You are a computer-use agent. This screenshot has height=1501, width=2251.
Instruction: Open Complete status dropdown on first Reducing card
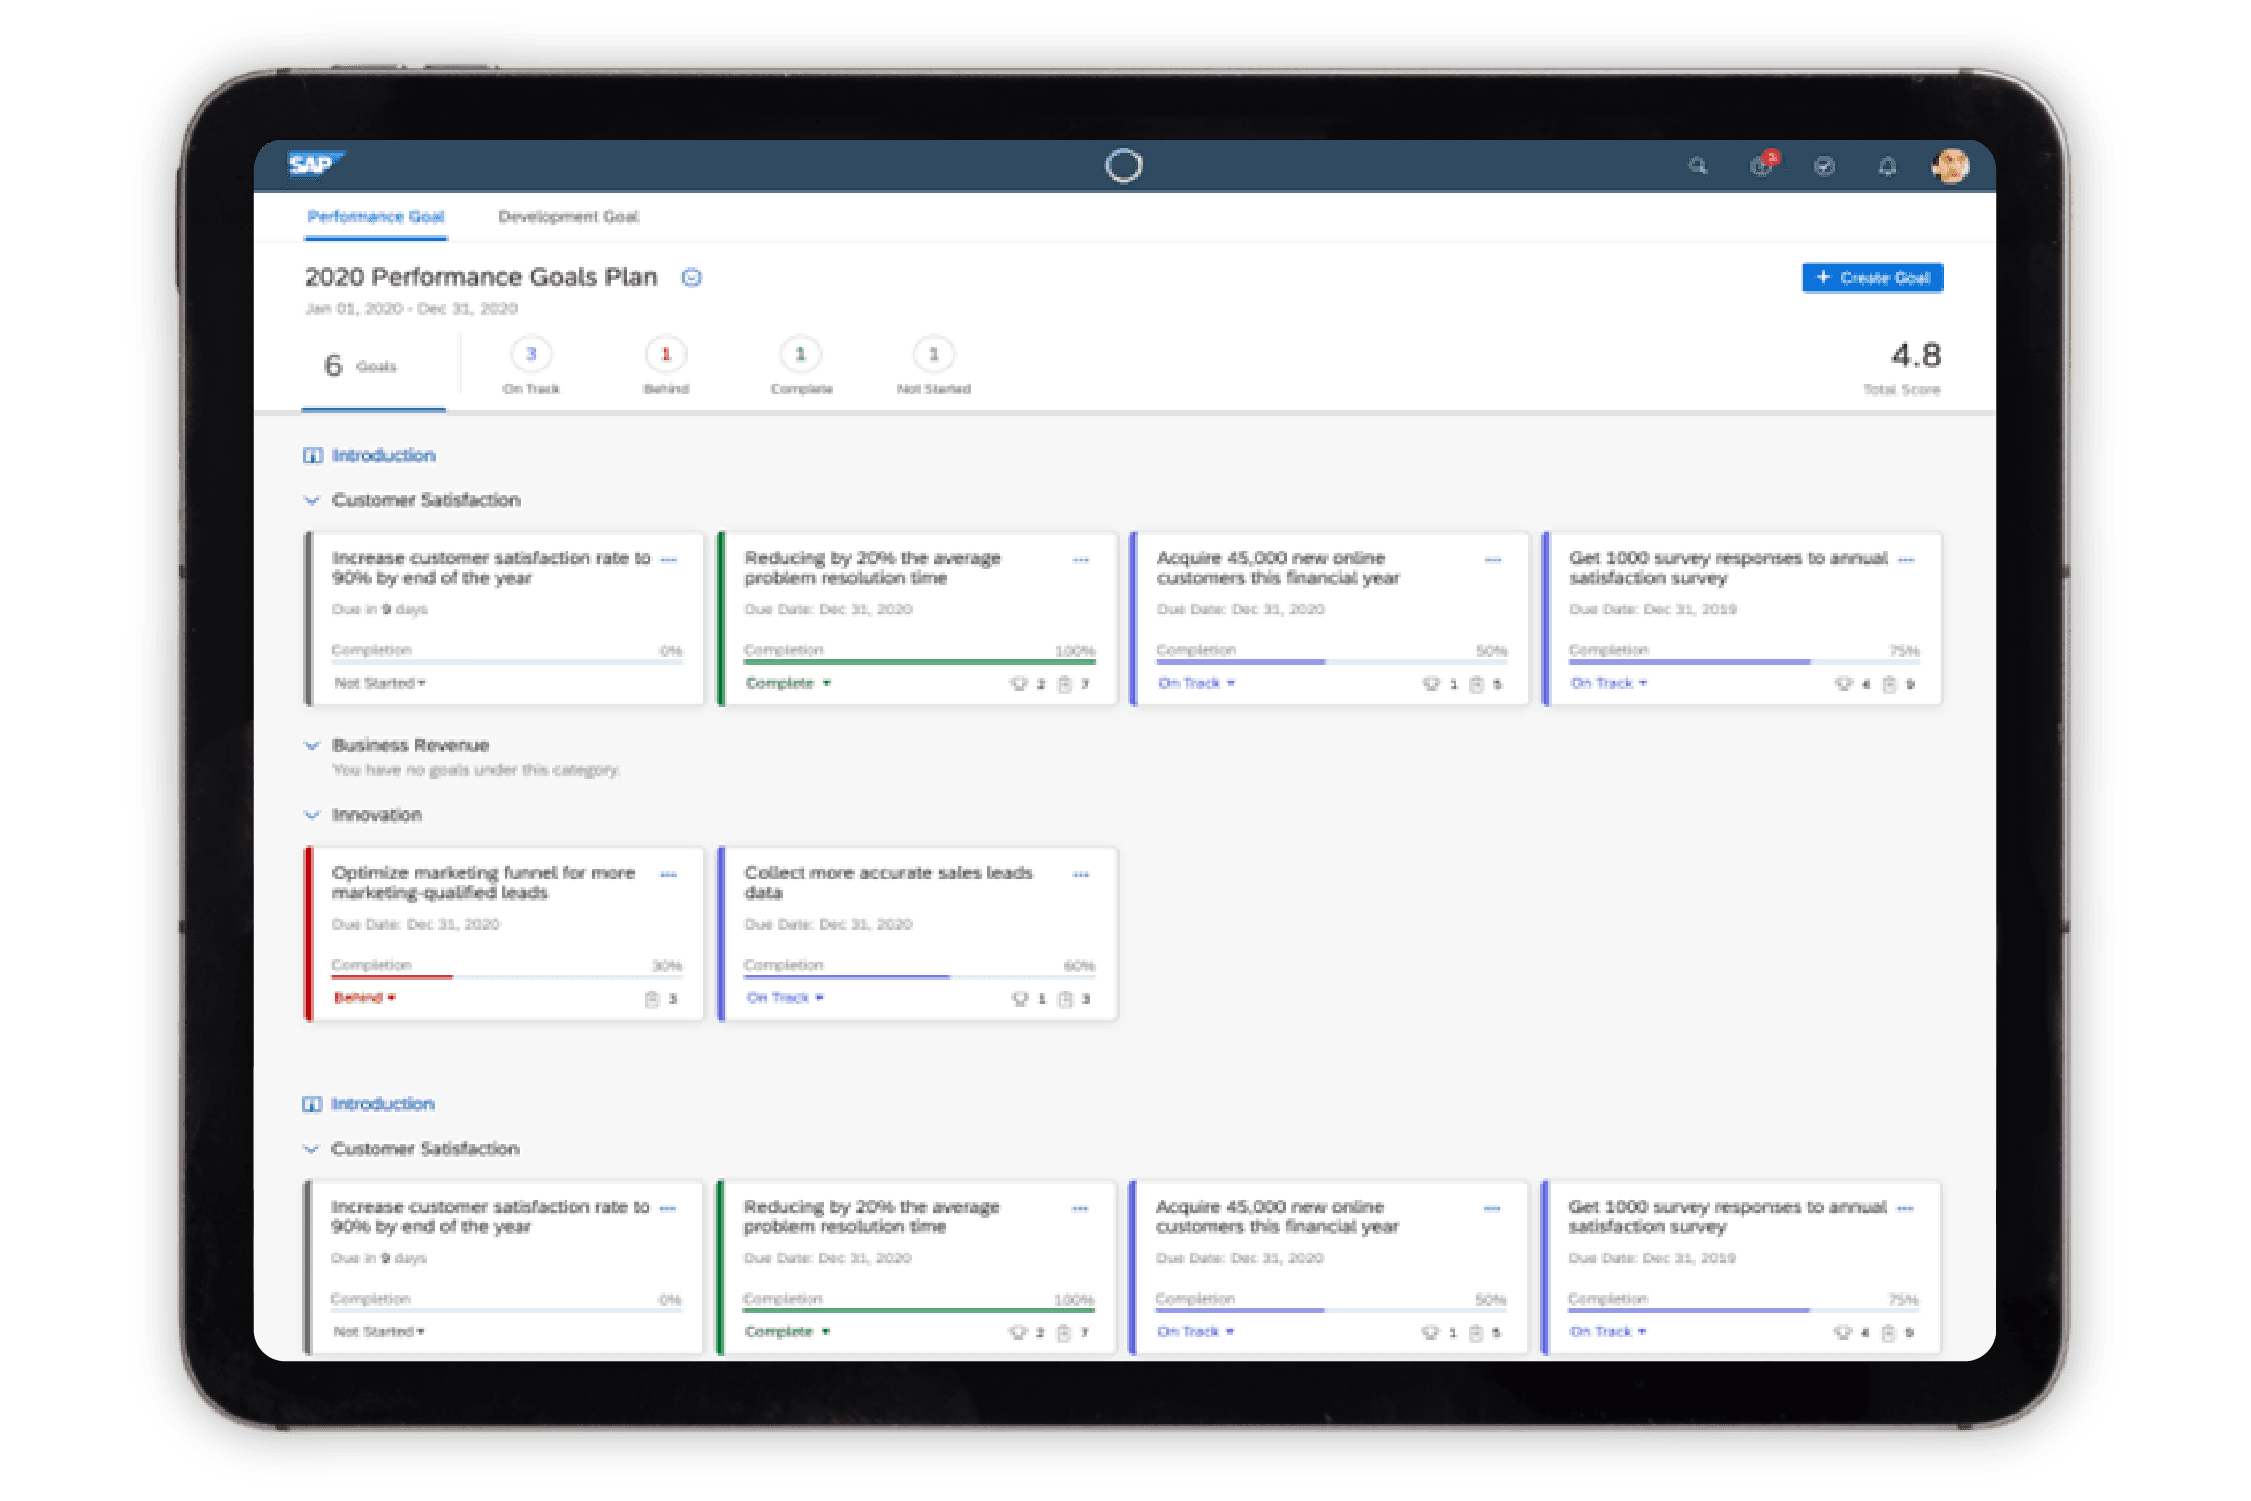tap(788, 683)
